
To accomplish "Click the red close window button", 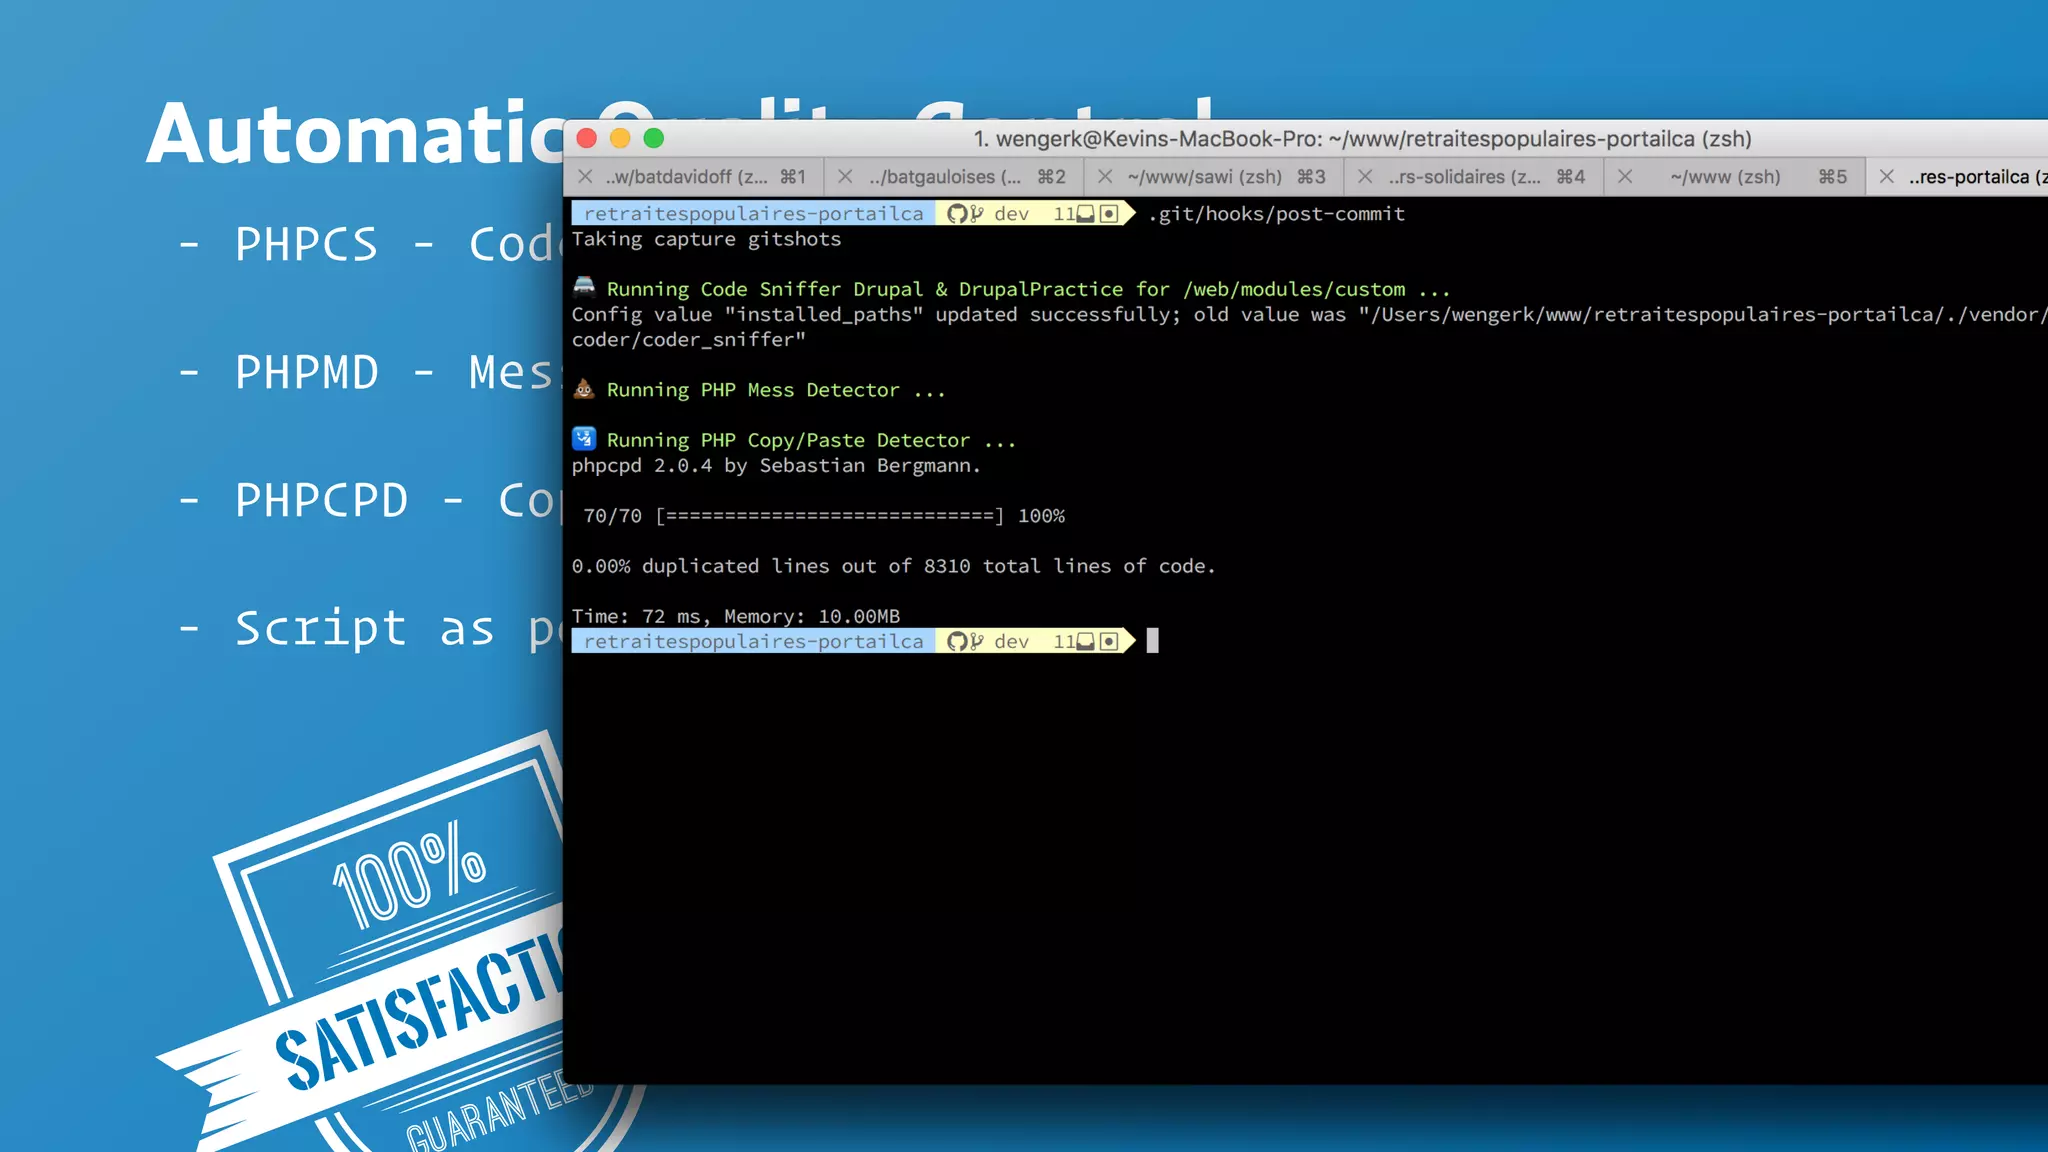I will point(587,138).
